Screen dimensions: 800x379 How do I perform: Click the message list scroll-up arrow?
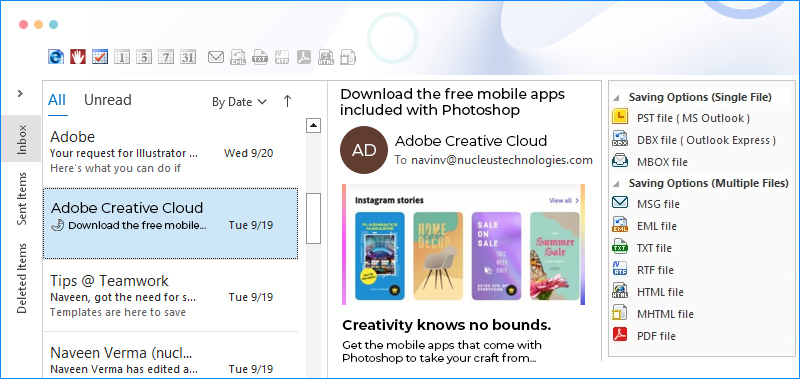point(313,125)
